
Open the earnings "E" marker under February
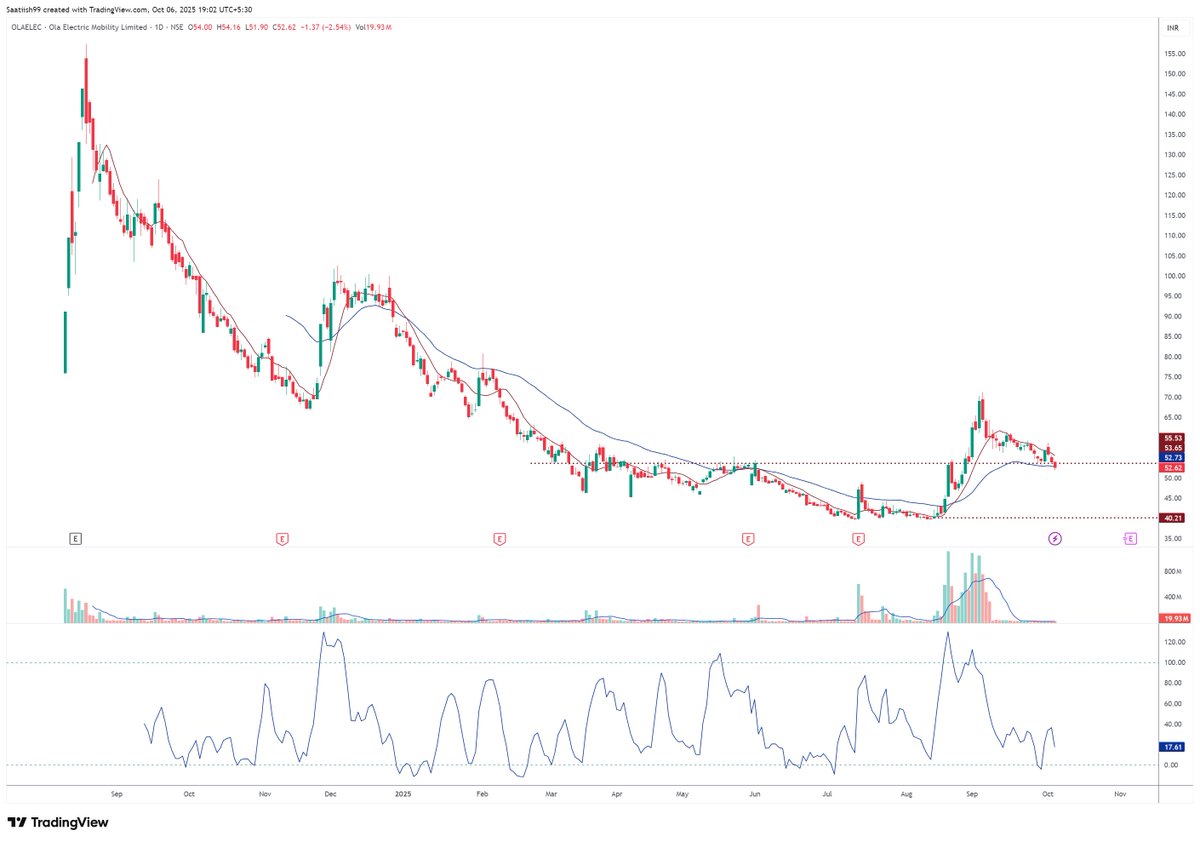(x=499, y=538)
